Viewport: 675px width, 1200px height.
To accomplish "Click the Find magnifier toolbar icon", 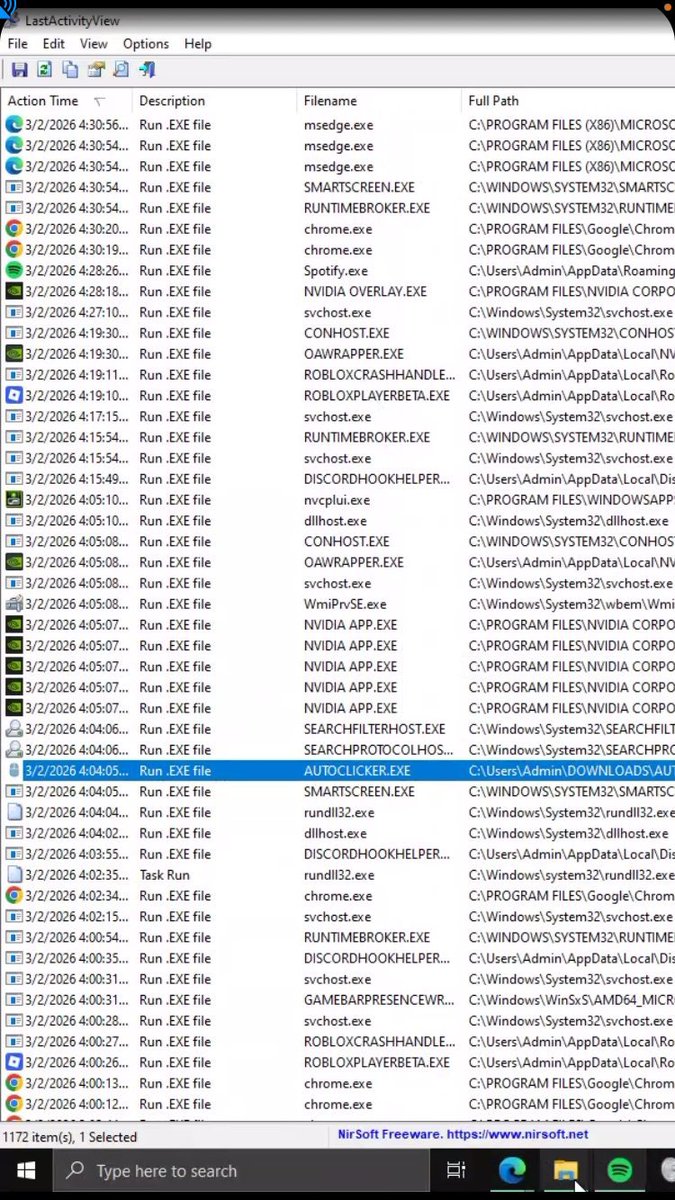I will pos(121,70).
